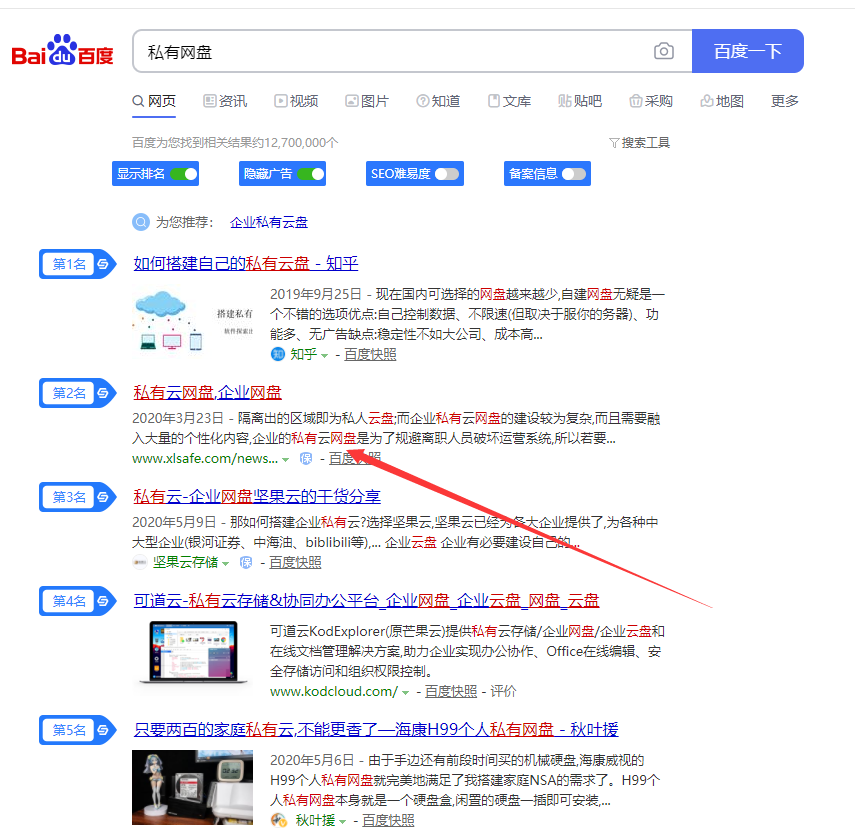Click the 为您推荐 search icon

141,222
